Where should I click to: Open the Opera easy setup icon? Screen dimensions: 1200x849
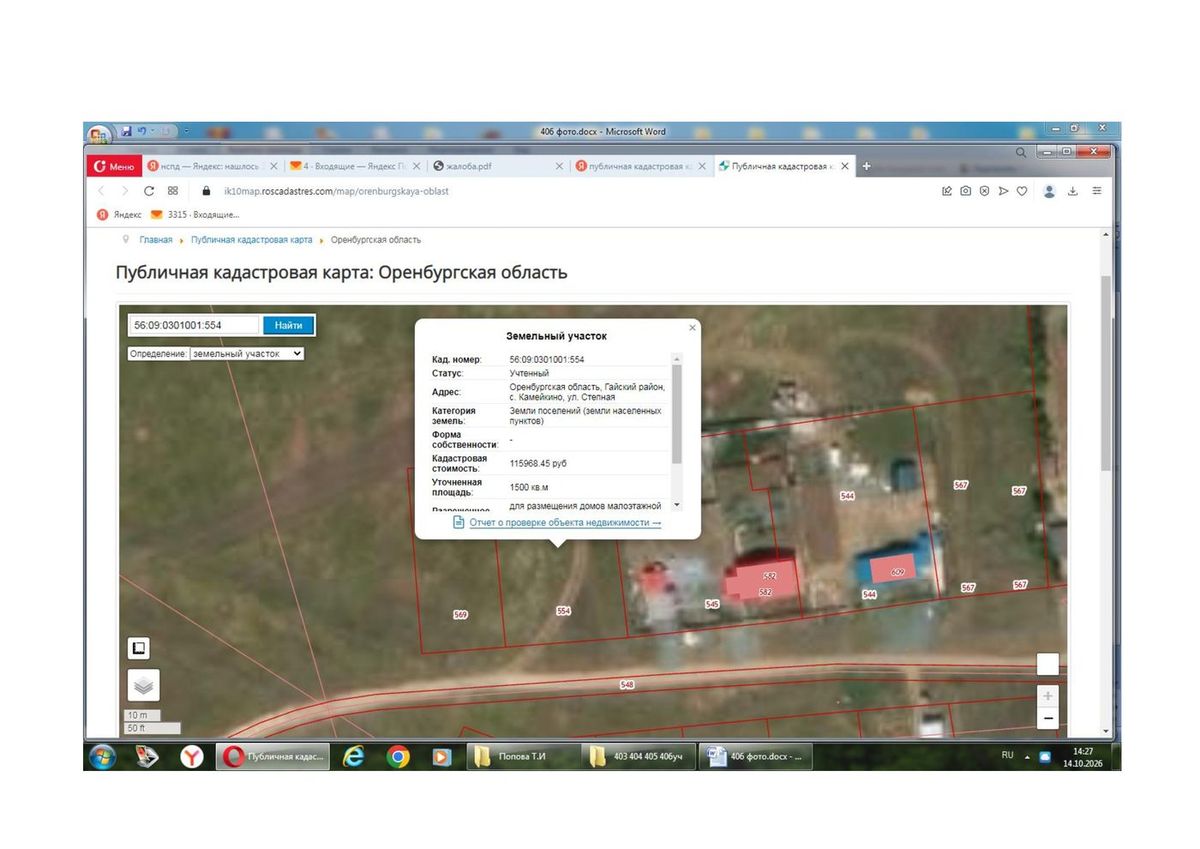tap(1097, 191)
